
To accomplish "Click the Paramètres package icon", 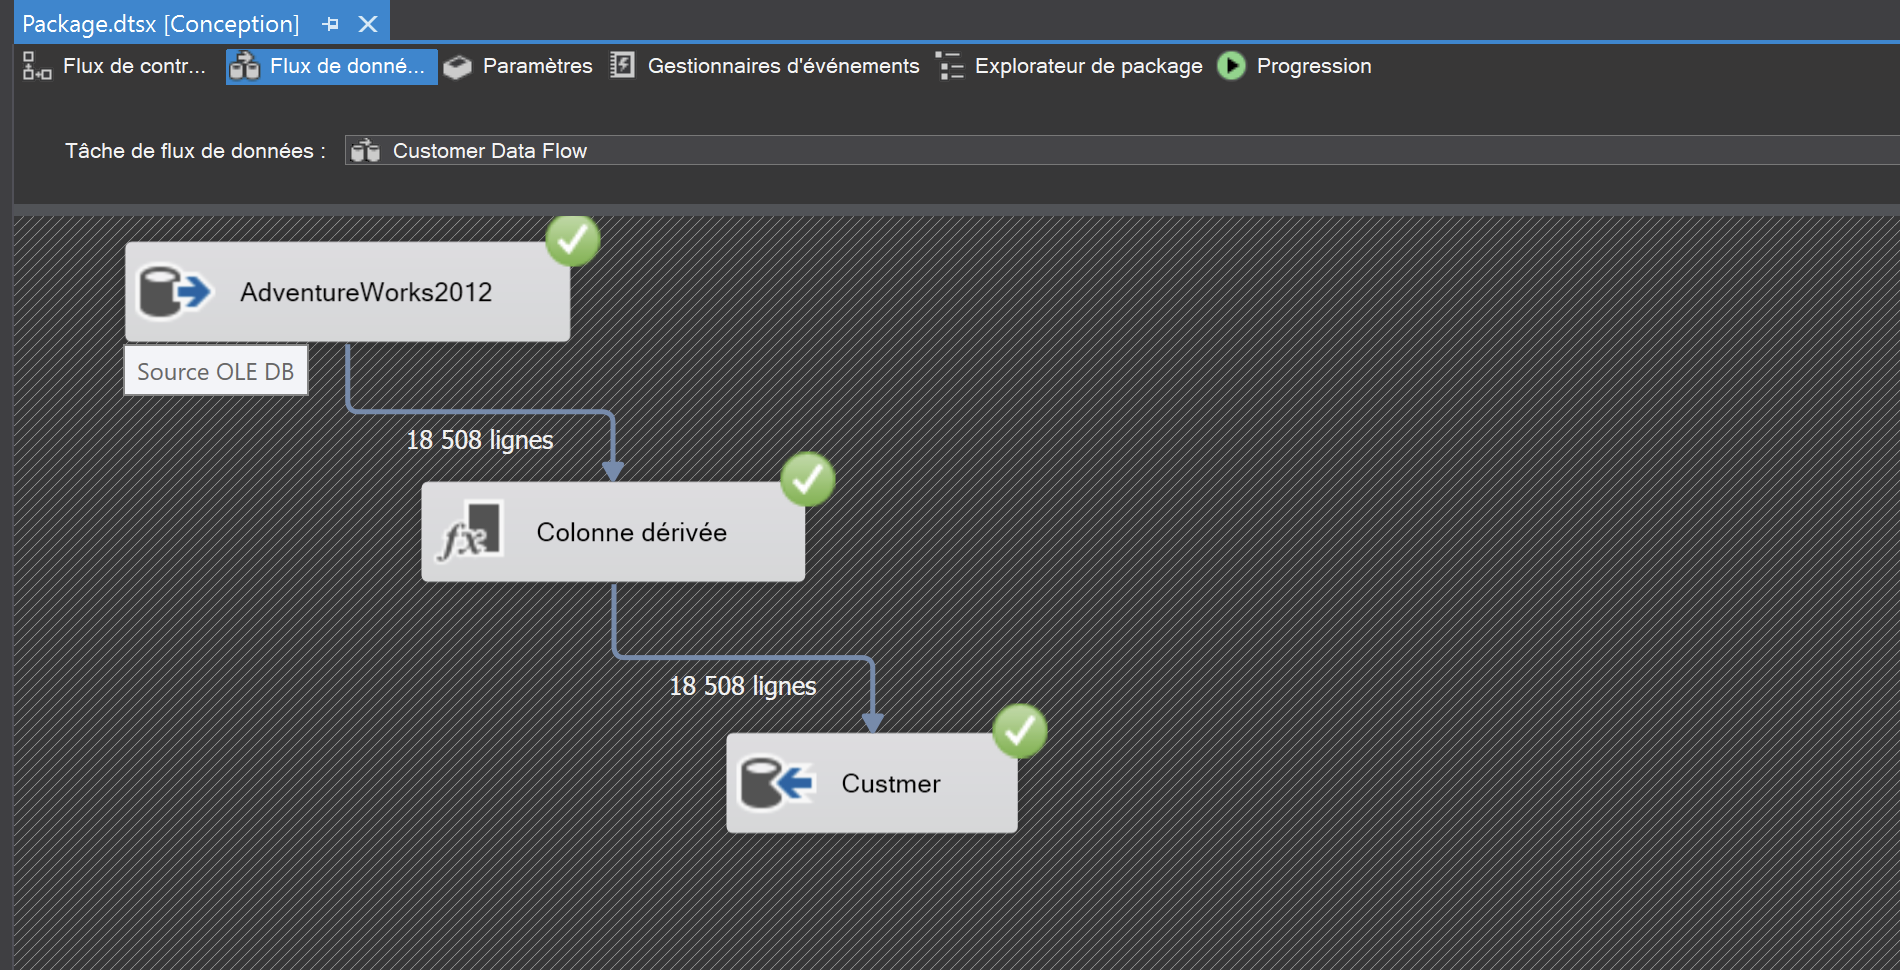I will [x=456, y=66].
